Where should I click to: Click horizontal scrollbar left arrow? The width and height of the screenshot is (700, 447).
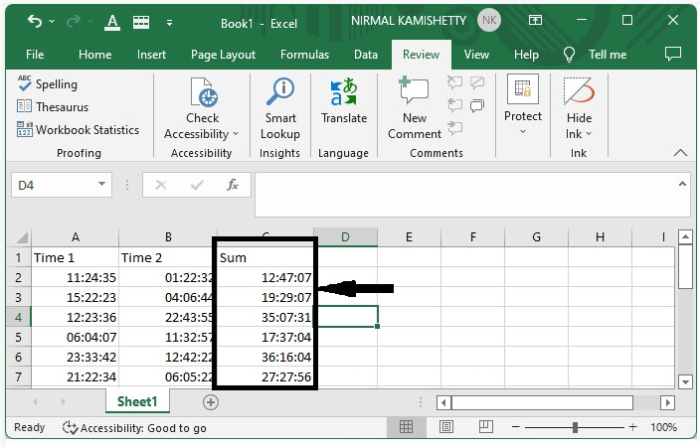pos(443,403)
